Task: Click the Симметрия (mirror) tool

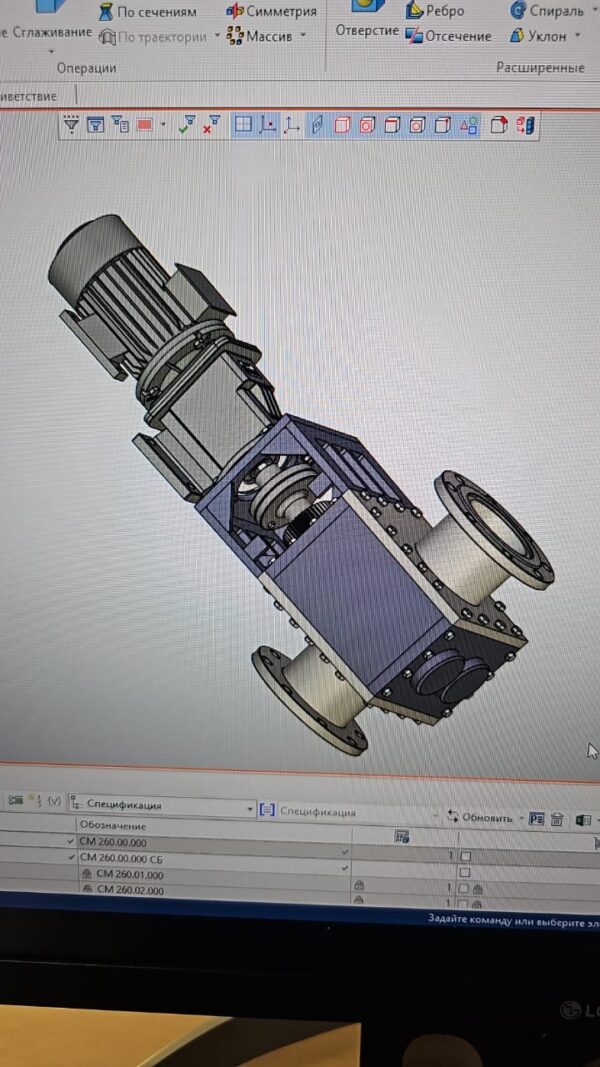Action: point(272,12)
